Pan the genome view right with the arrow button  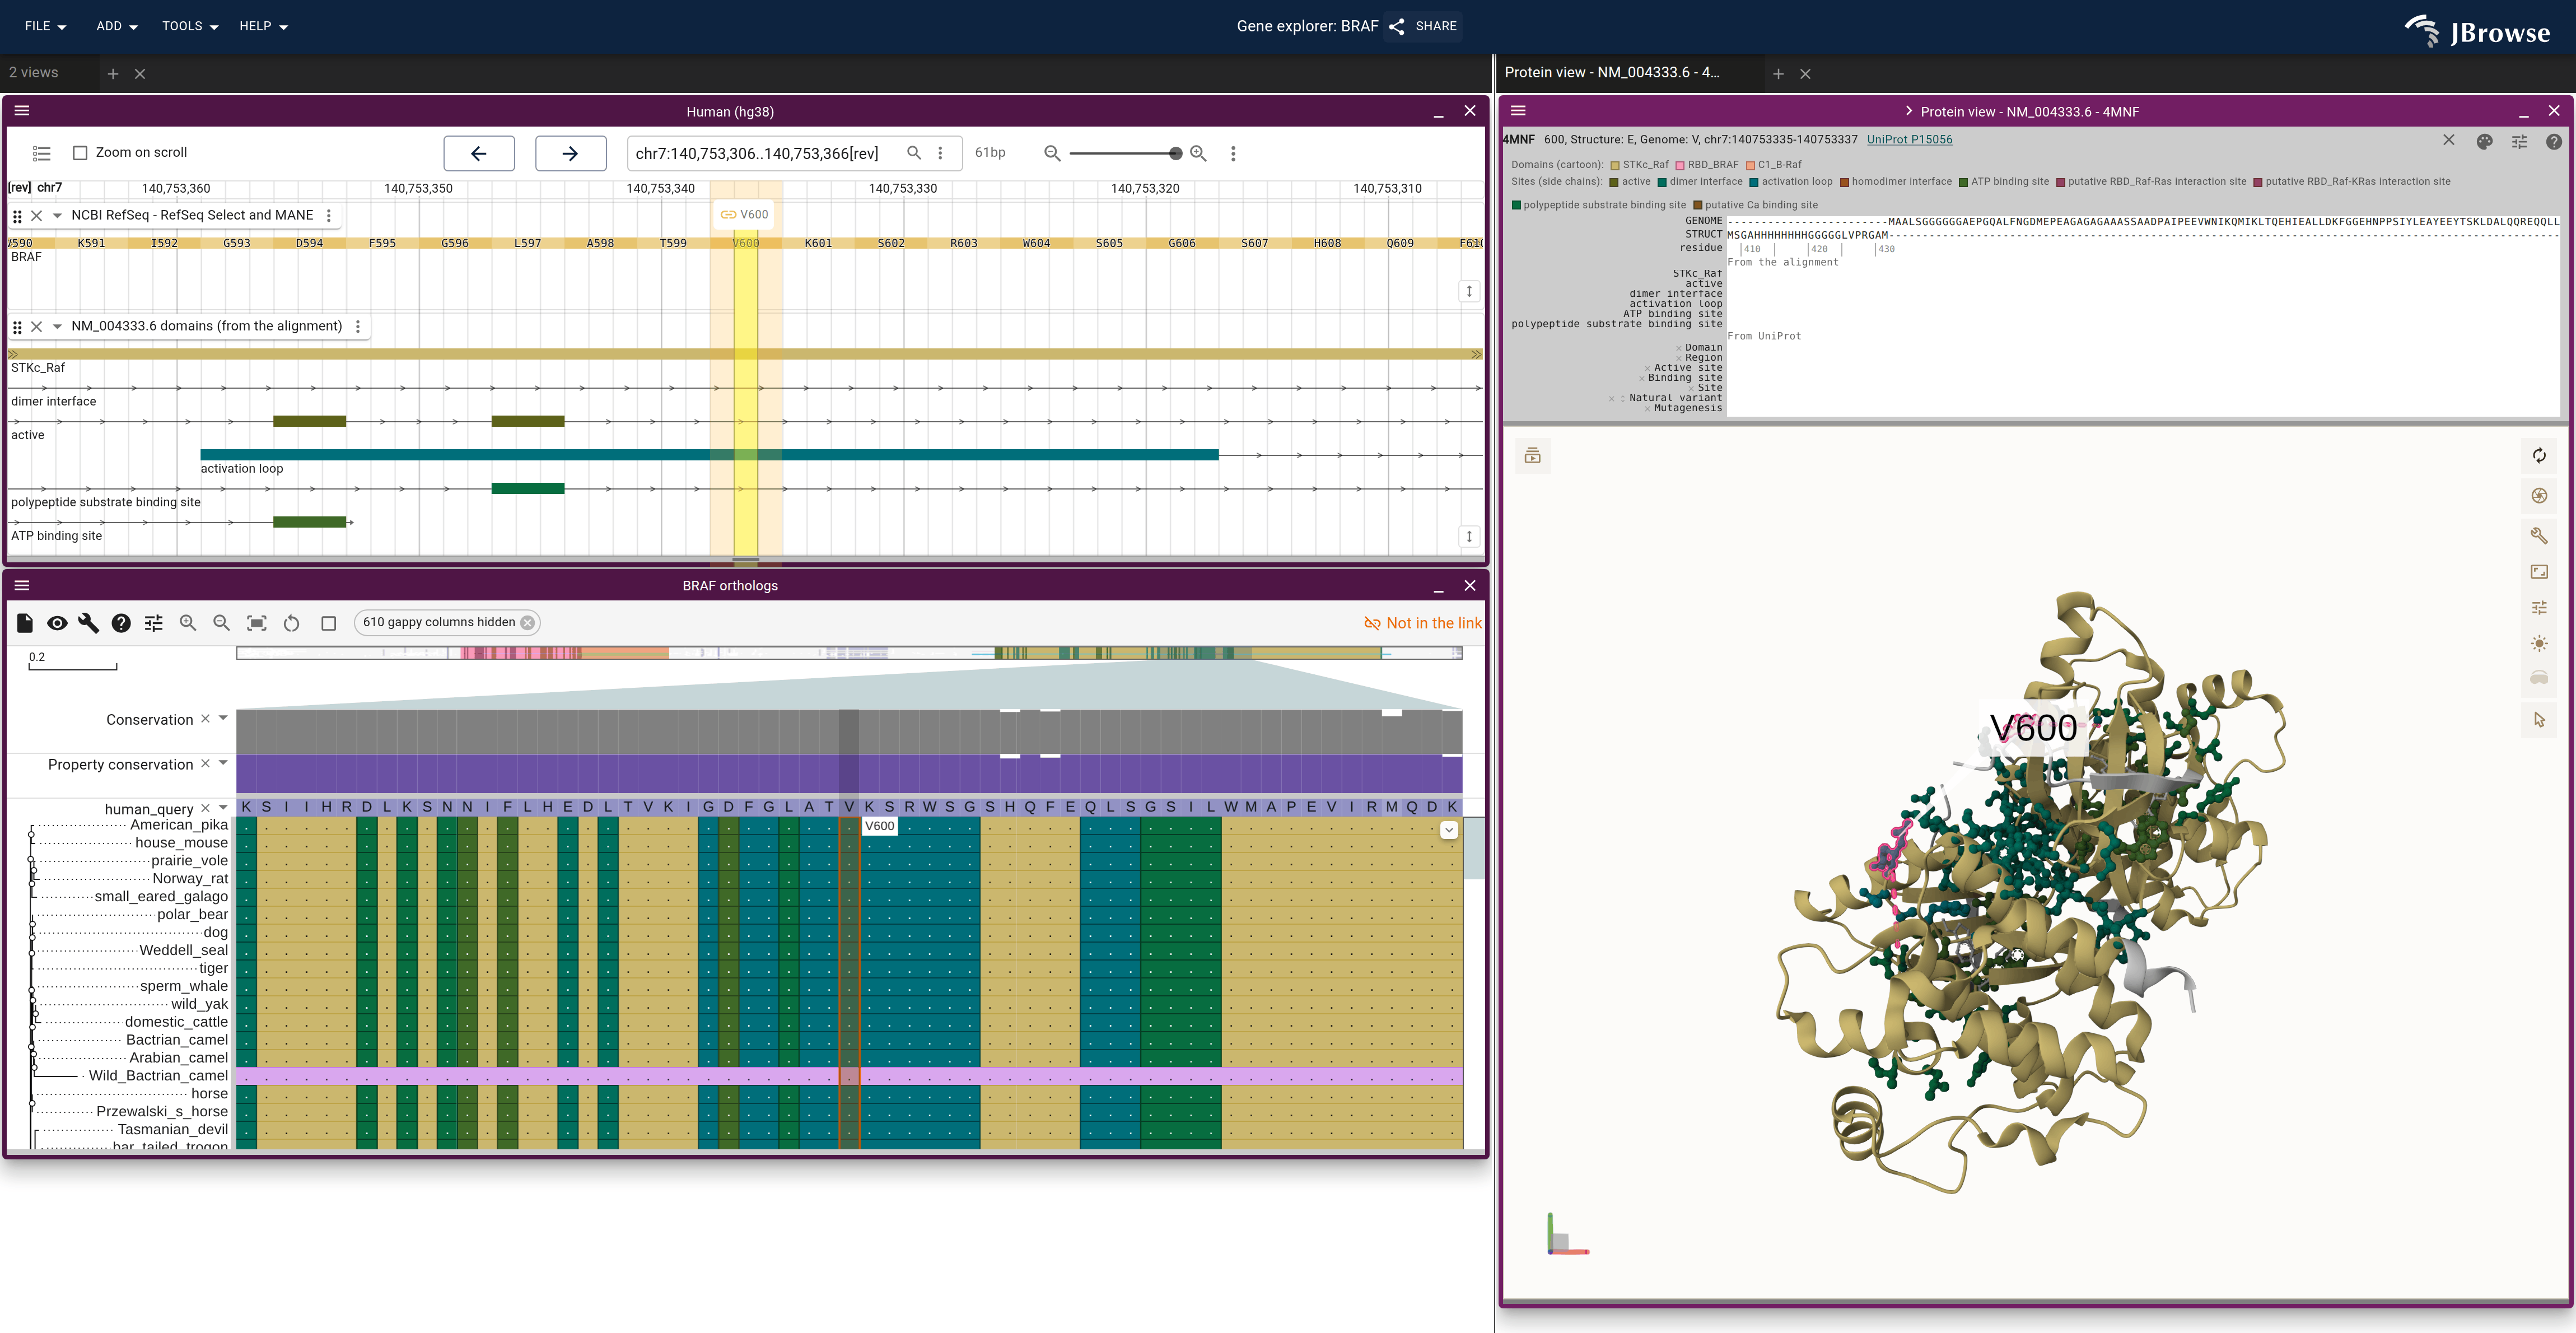[570, 153]
